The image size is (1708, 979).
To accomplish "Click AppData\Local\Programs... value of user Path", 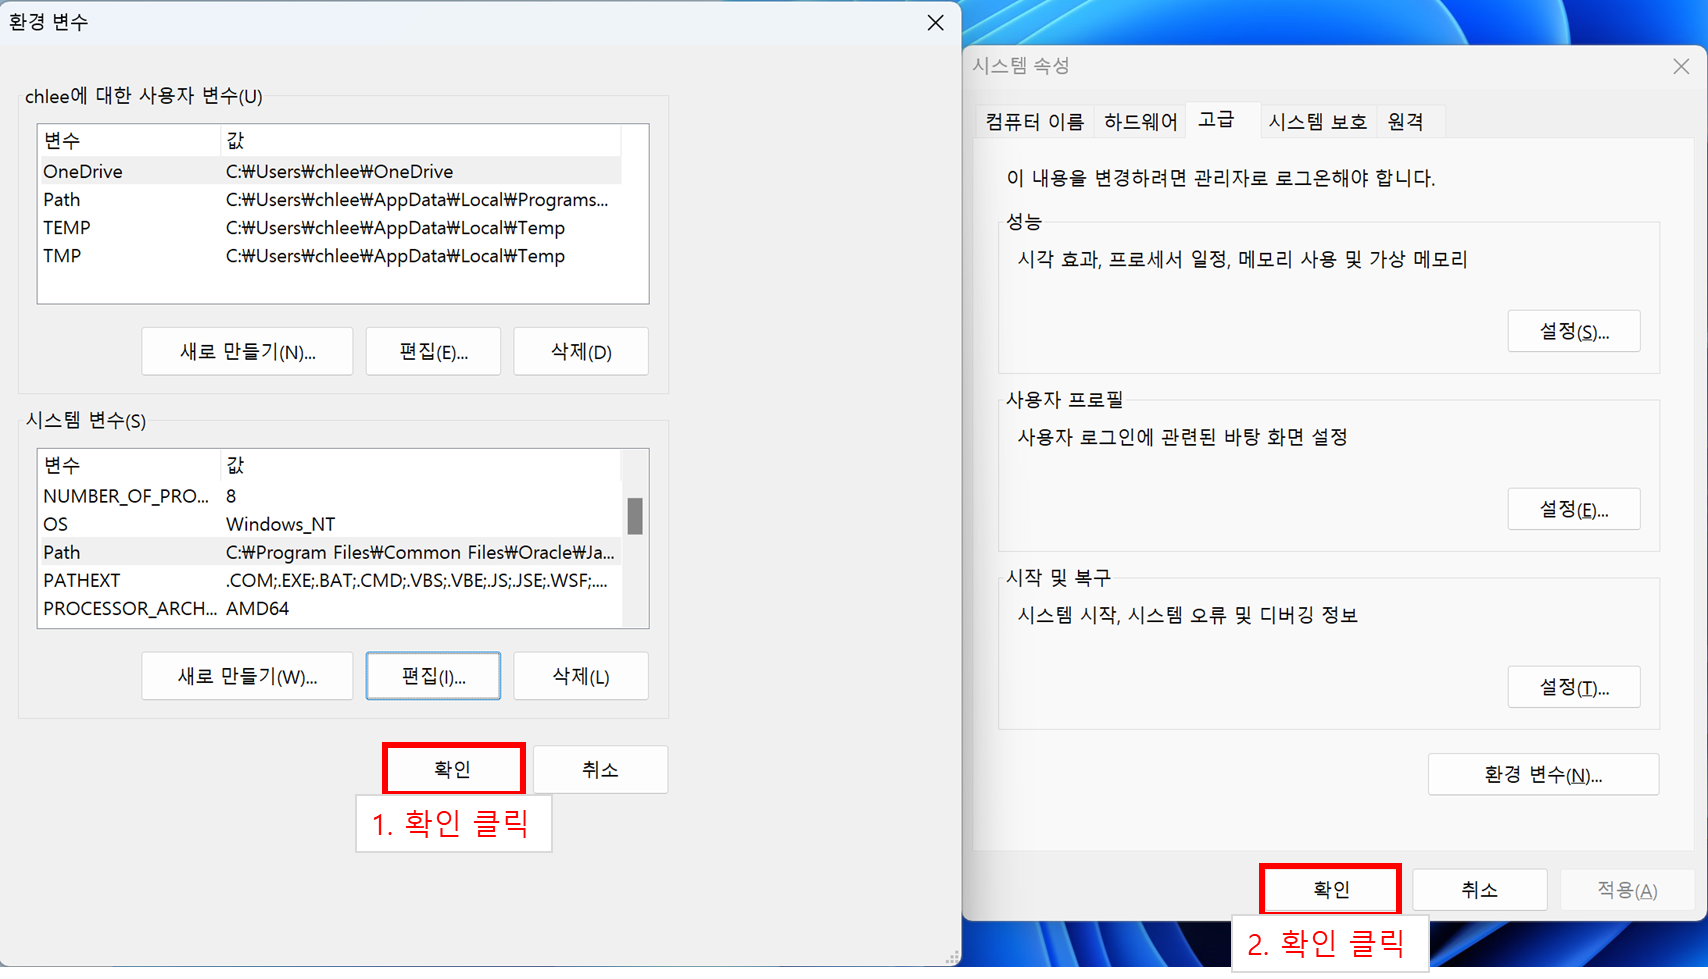I will [x=417, y=199].
